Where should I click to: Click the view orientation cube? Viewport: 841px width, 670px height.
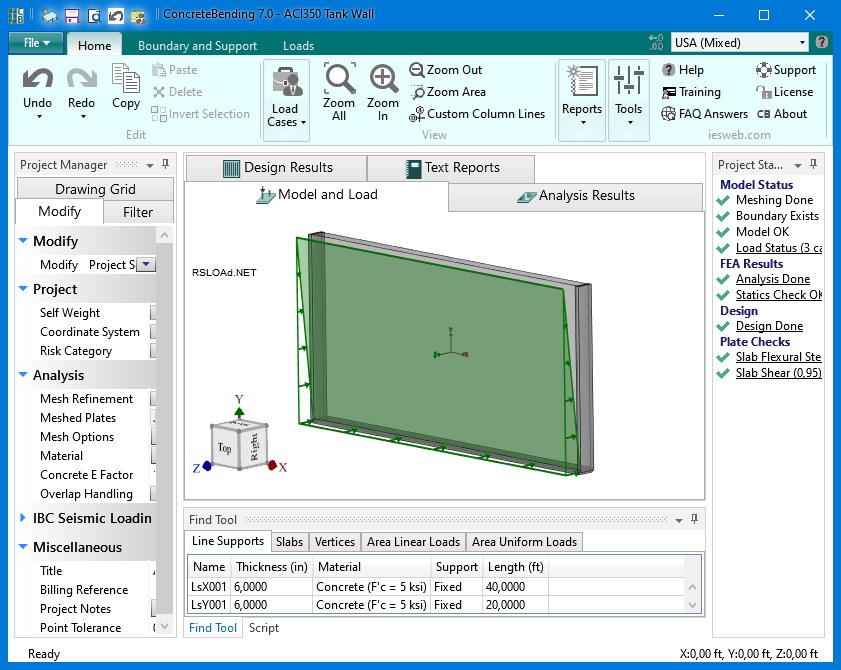click(238, 444)
